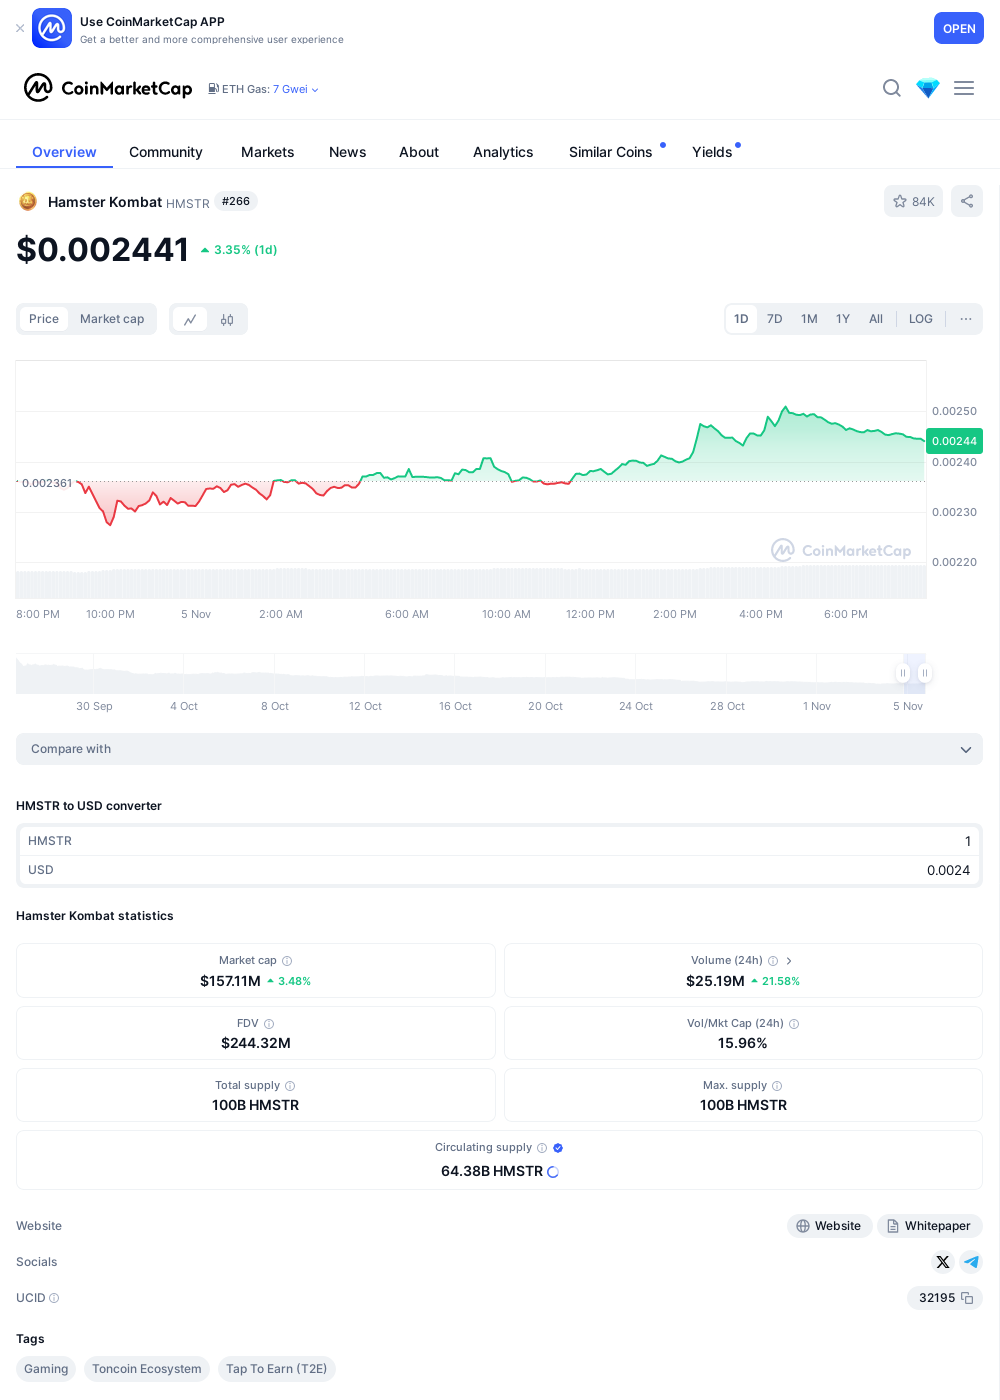
Task: Open the About tab
Action: point(419,152)
